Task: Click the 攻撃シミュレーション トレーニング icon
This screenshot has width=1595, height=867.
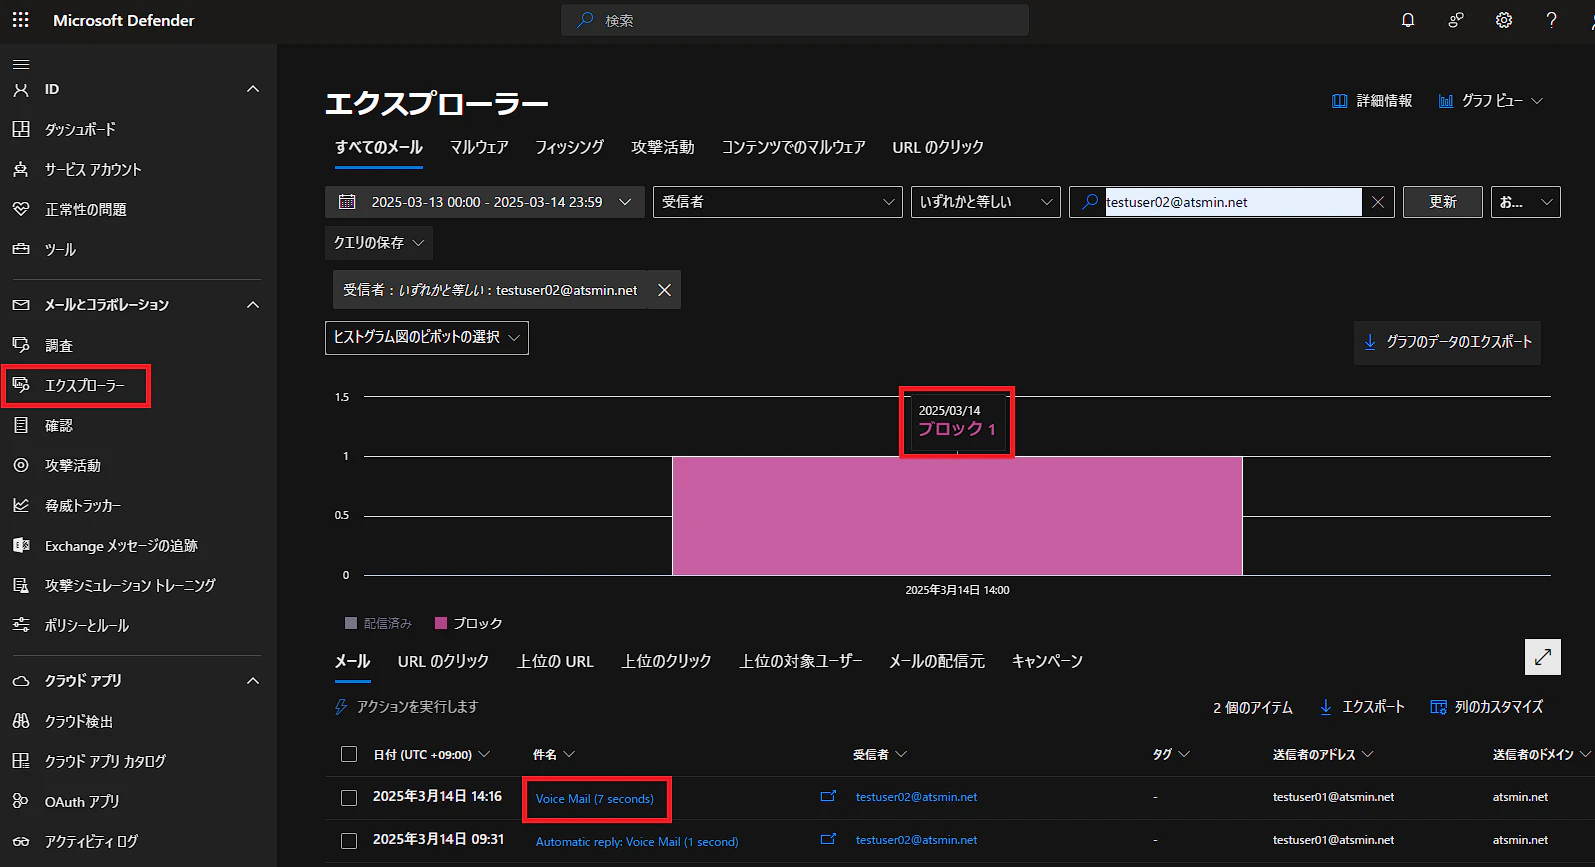Action: point(21,585)
